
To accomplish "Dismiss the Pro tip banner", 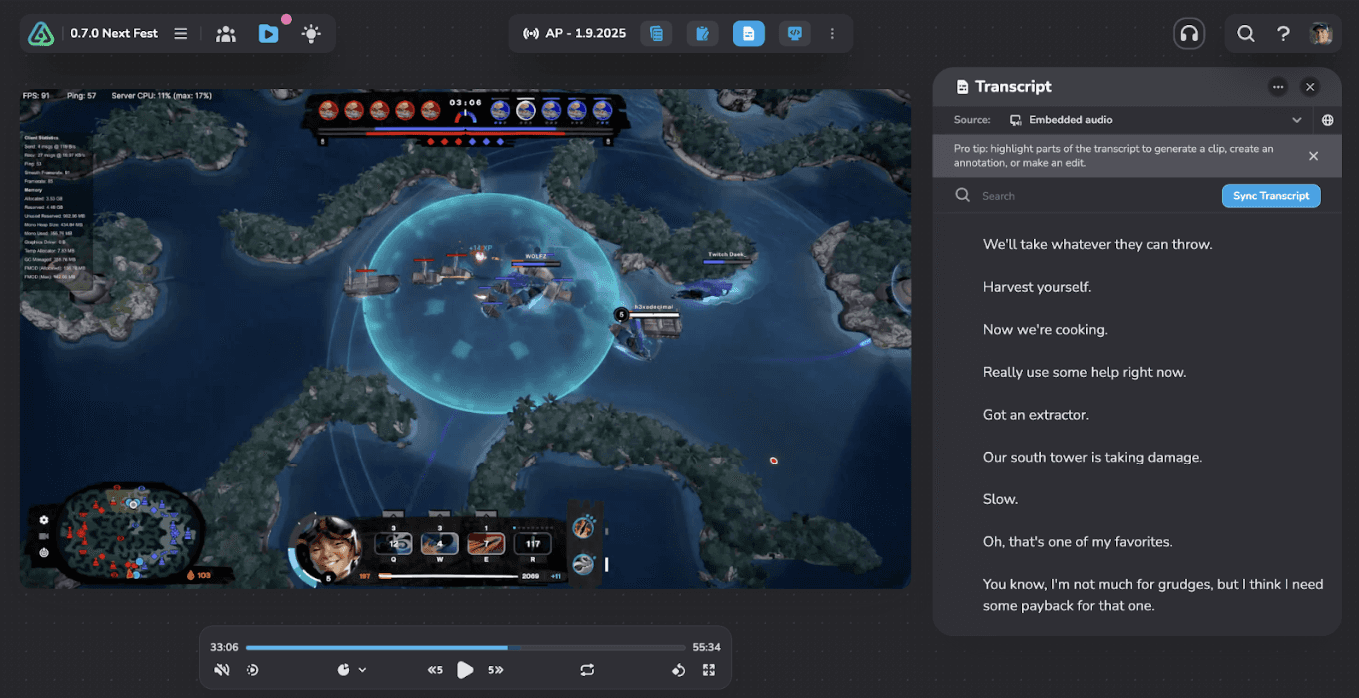I will (x=1314, y=156).
